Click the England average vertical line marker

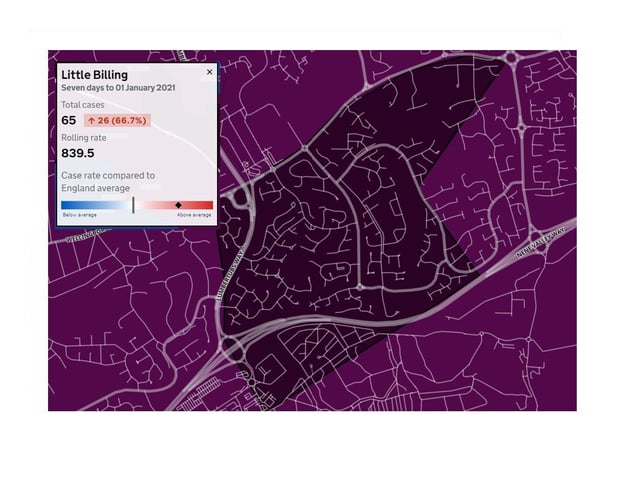(x=133, y=205)
